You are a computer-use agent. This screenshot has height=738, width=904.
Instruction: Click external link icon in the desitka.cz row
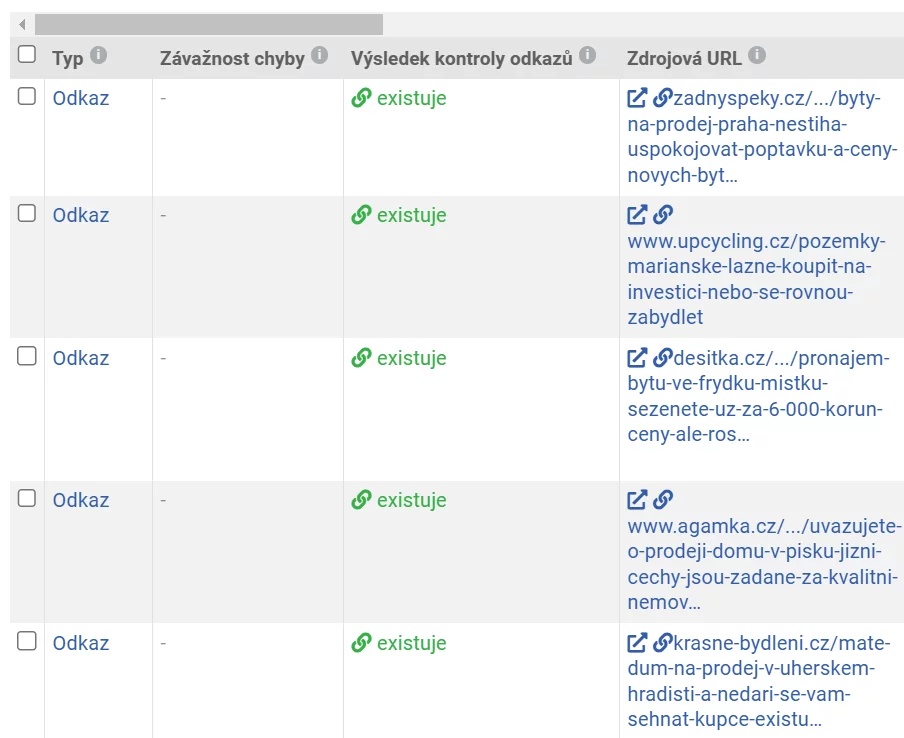click(637, 356)
